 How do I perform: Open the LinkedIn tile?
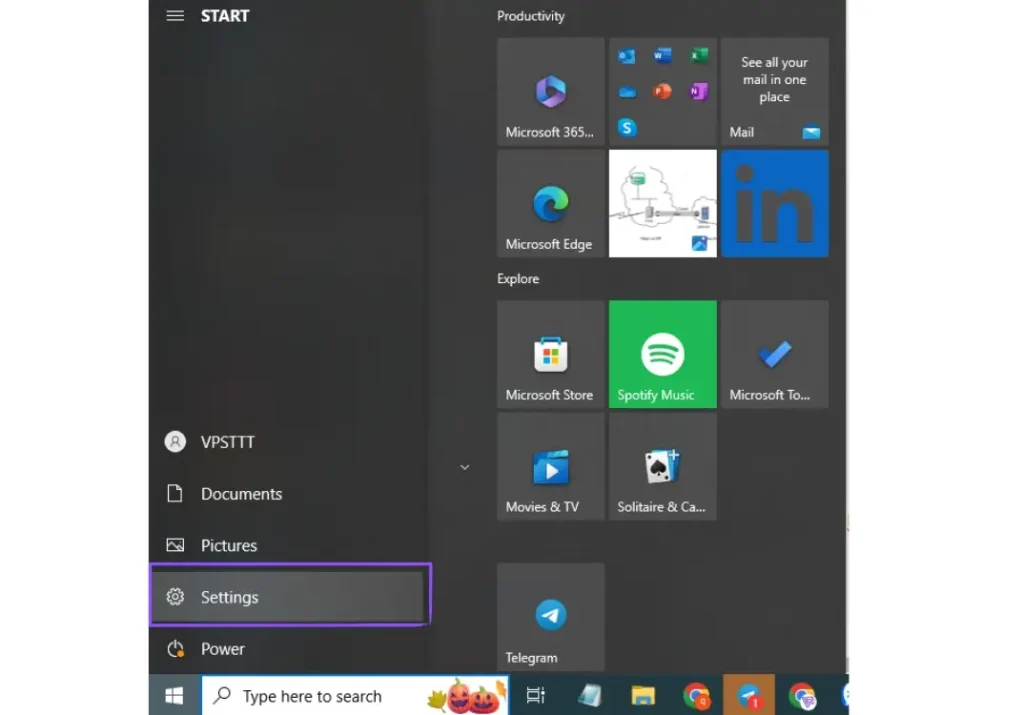[x=775, y=203]
